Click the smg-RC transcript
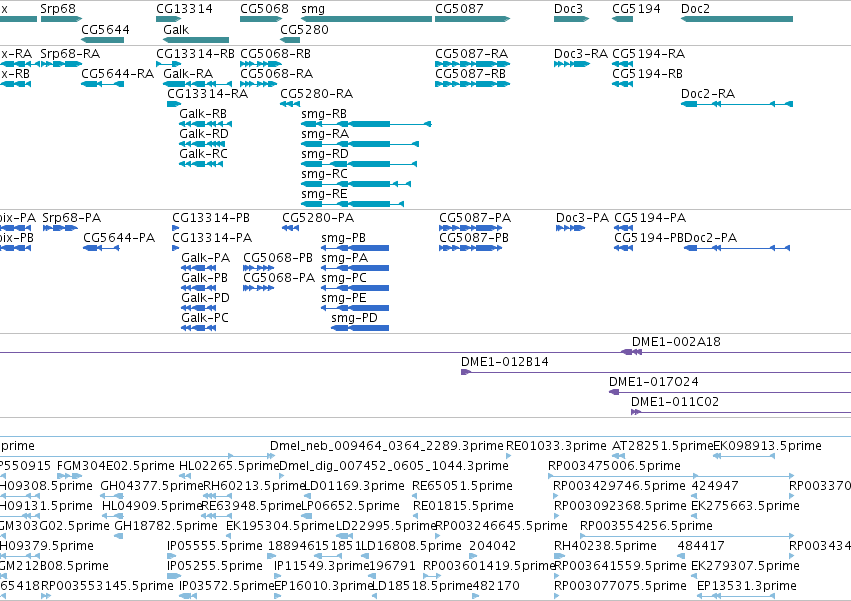This screenshot has width=851, height=601. click(x=356, y=184)
